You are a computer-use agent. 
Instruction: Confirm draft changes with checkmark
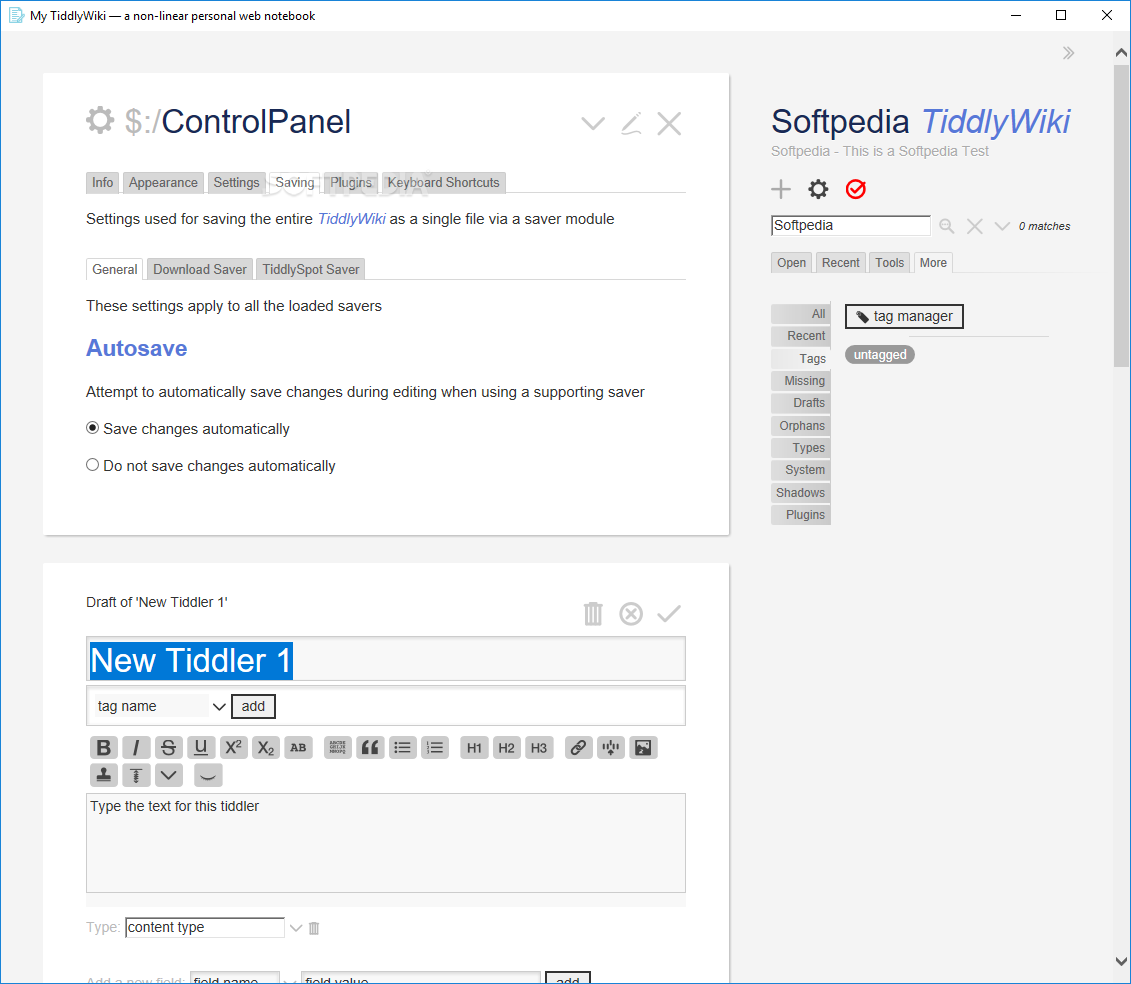click(x=669, y=614)
